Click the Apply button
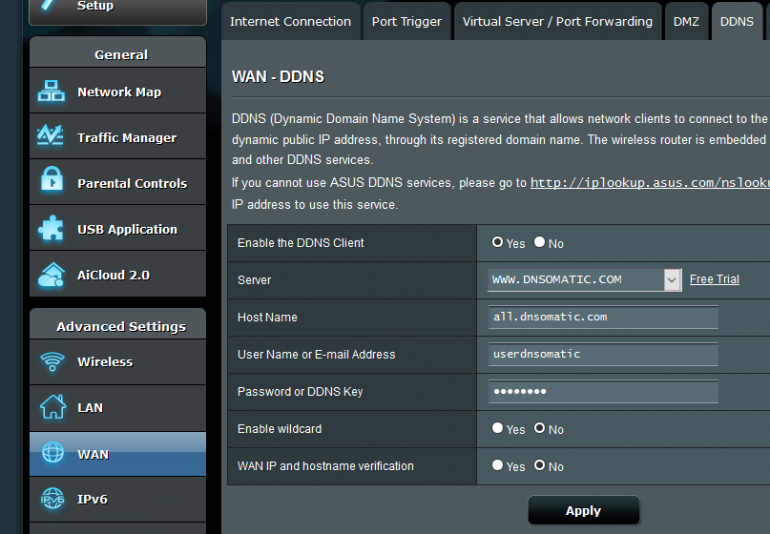The height and width of the screenshot is (534, 770). [583, 510]
